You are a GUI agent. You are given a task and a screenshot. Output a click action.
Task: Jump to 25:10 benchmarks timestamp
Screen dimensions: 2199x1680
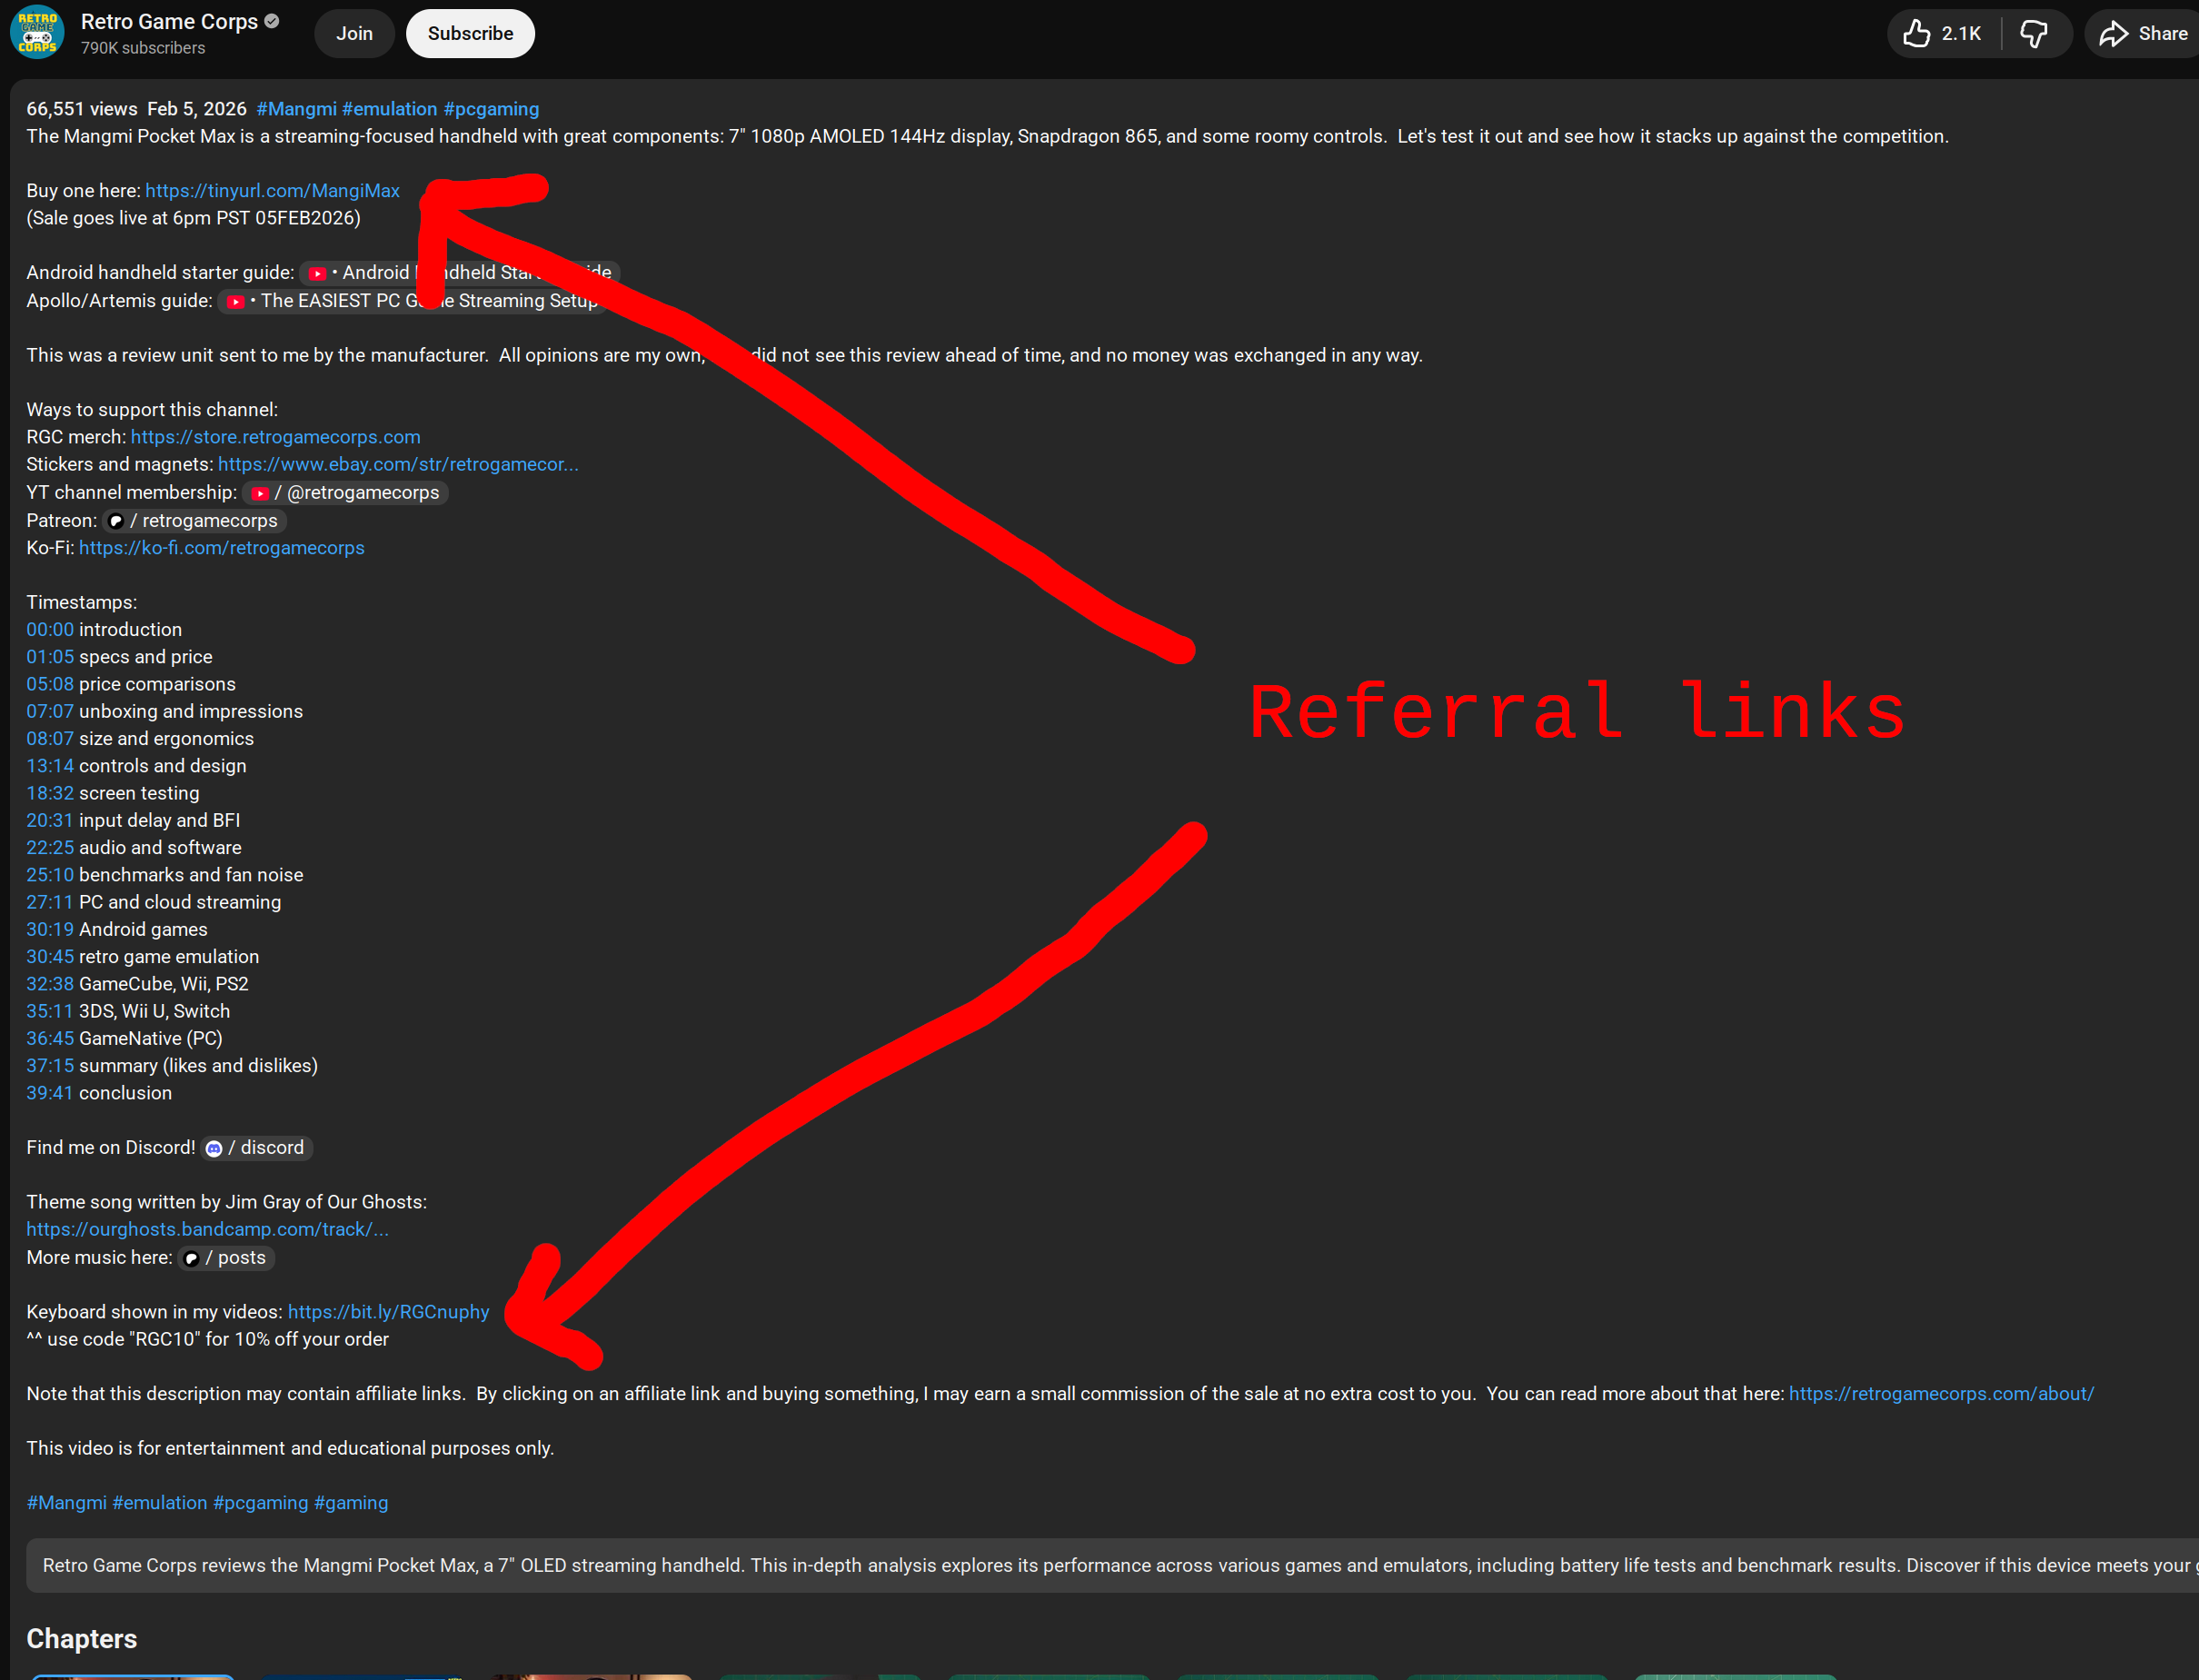point(50,875)
